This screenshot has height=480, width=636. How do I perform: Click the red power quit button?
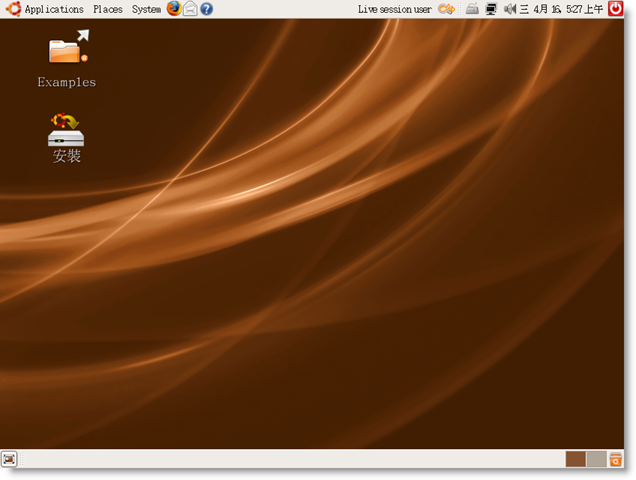point(615,9)
